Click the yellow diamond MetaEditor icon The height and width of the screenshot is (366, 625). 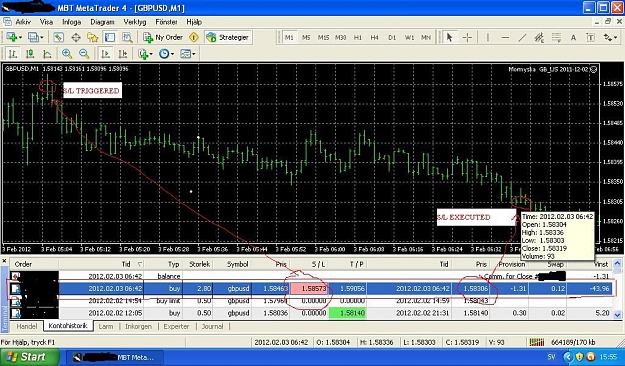(194, 37)
